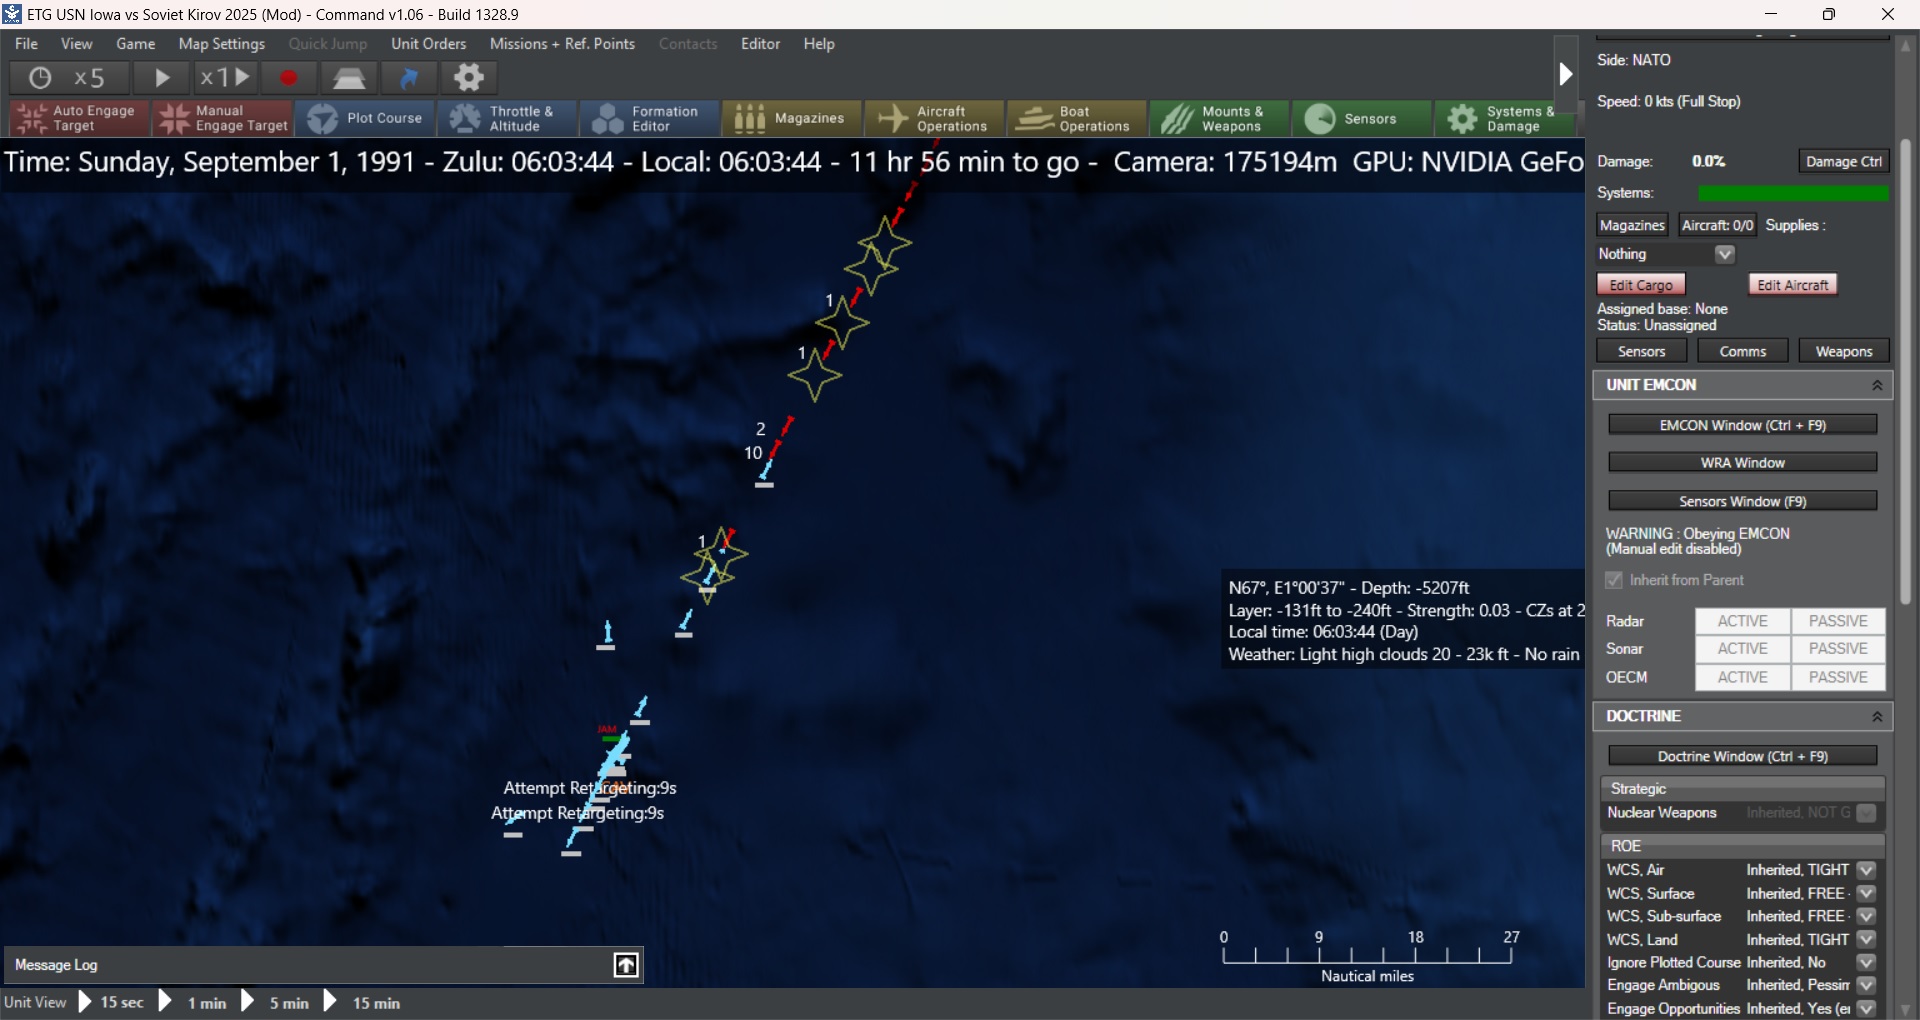Expand the Message Log with arrow icon
The image size is (1920, 1020).
pos(626,965)
